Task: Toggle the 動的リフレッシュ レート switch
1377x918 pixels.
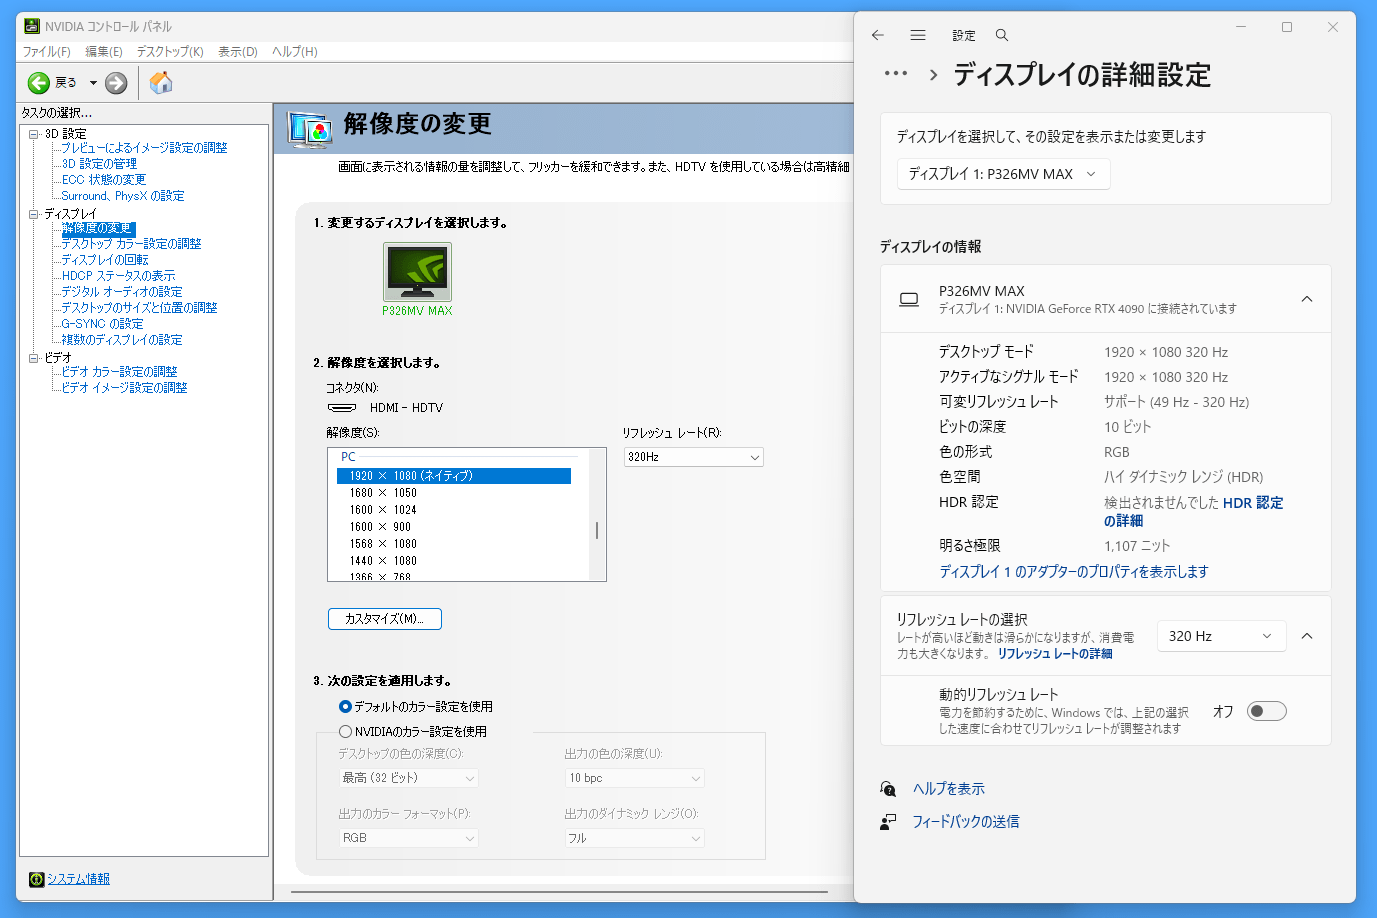Action: pyautogui.click(x=1266, y=711)
